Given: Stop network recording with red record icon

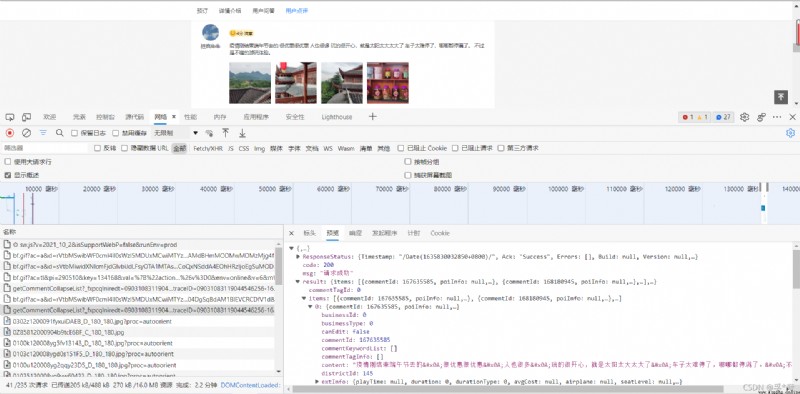Looking at the screenshot, I should [10, 133].
